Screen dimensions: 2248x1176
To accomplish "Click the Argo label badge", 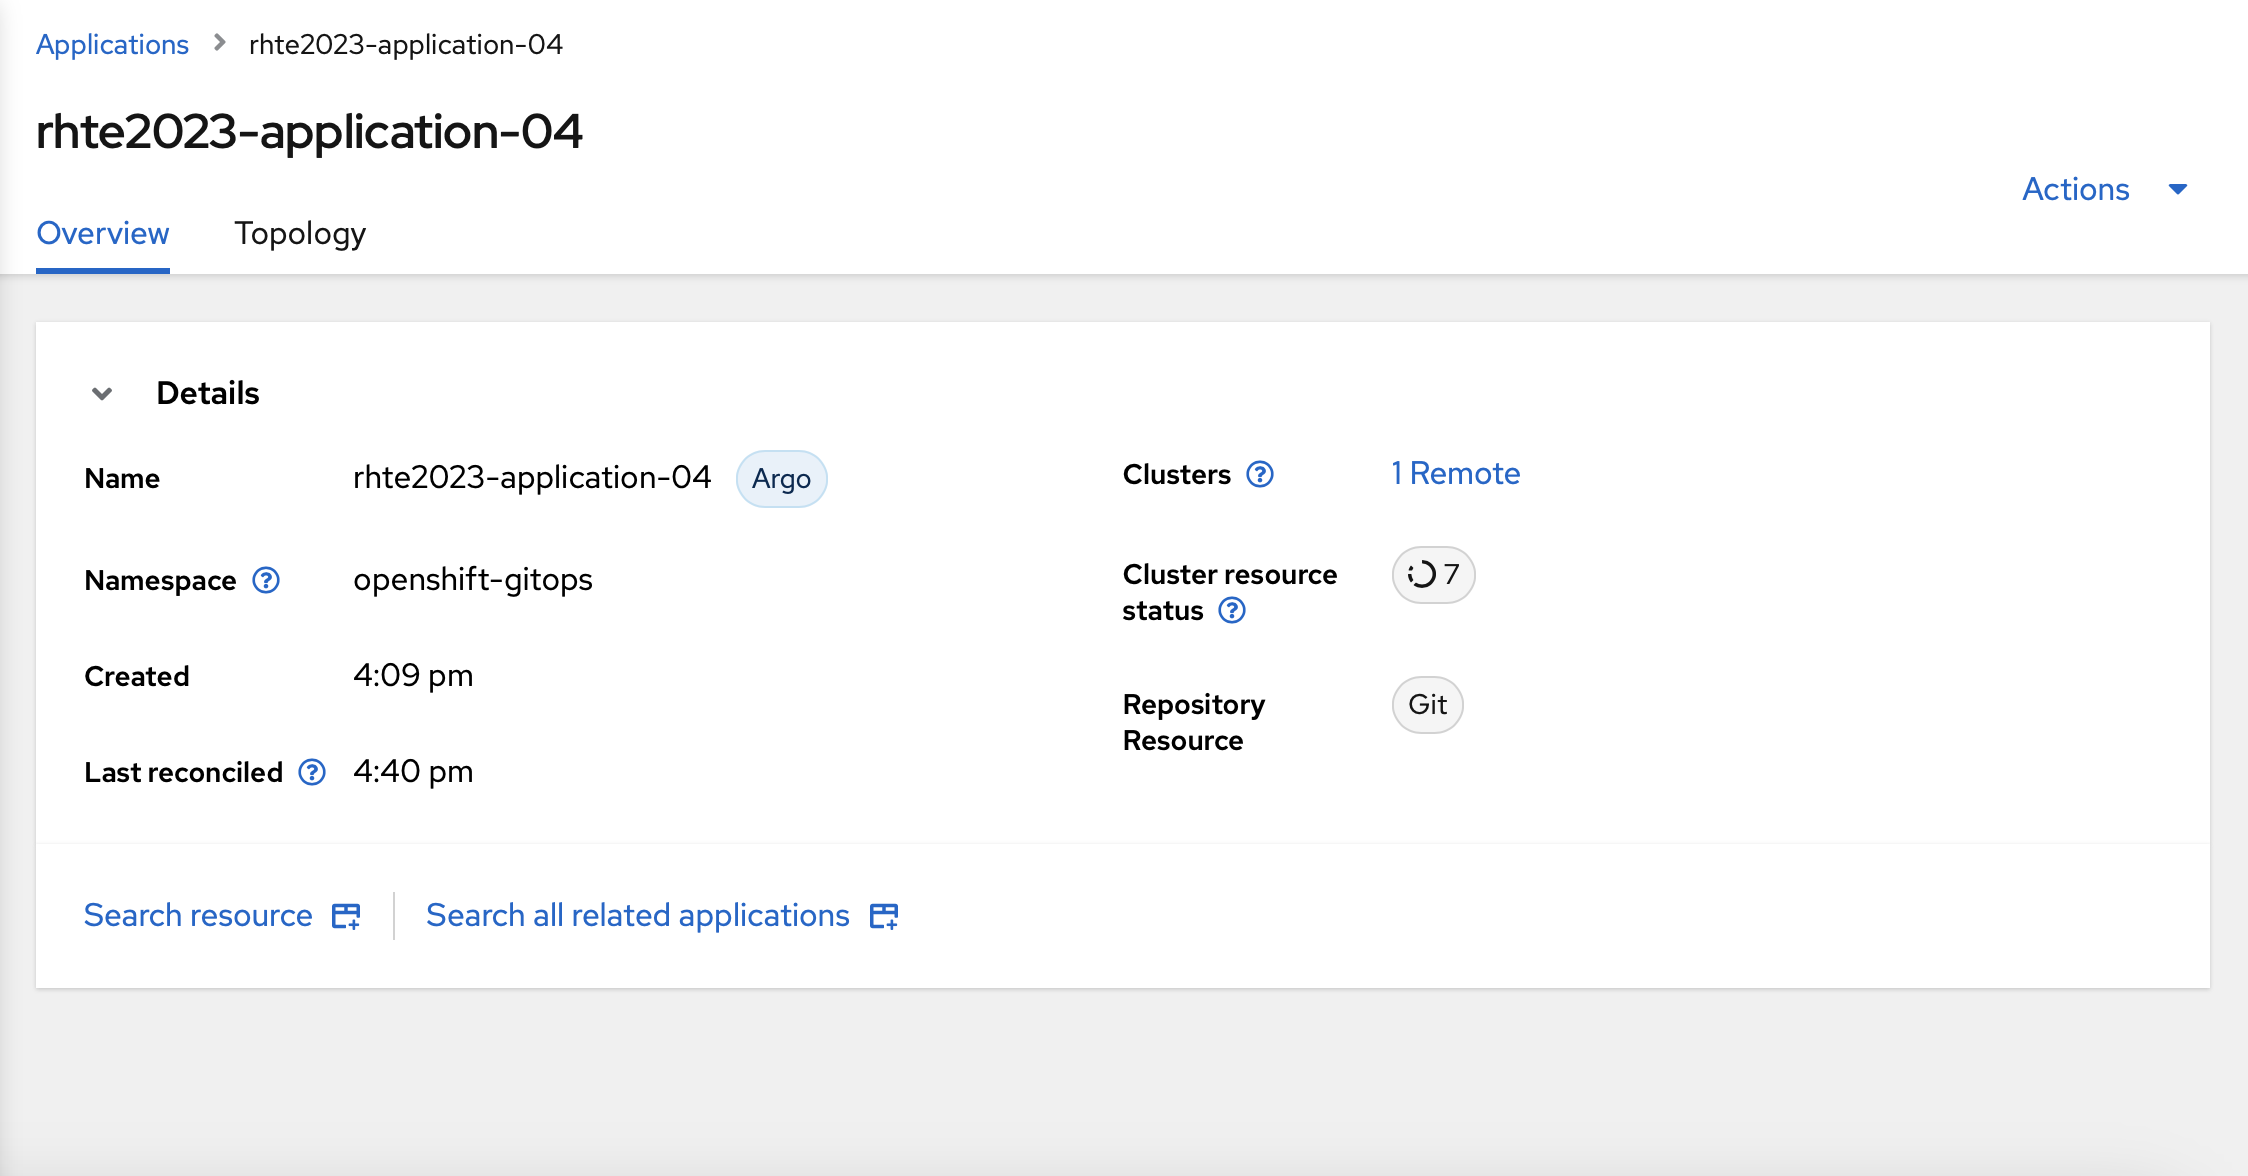I will point(781,479).
